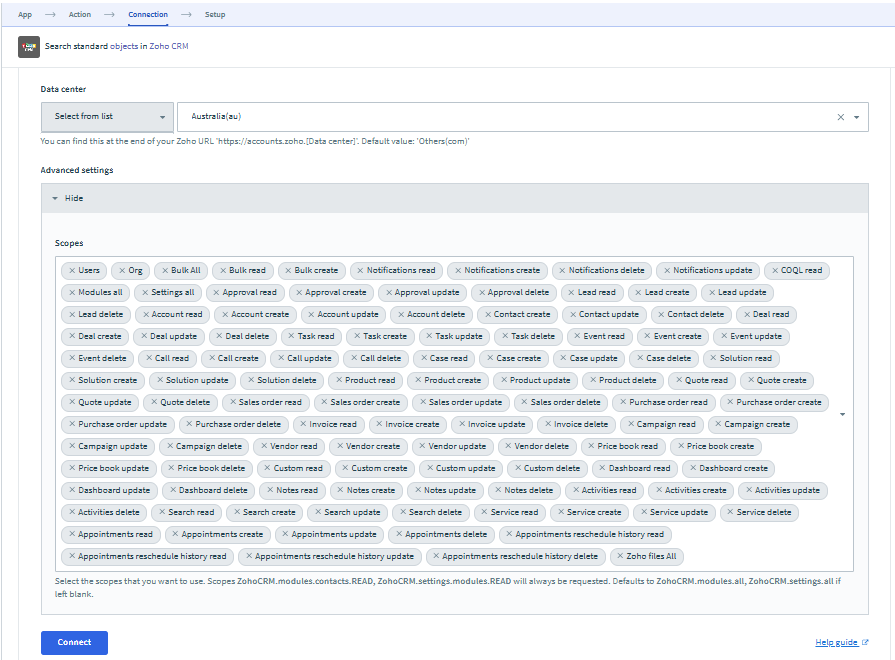Click the Campaign read scope chip label
The height and width of the screenshot is (660, 895).
tap(666, 424)
